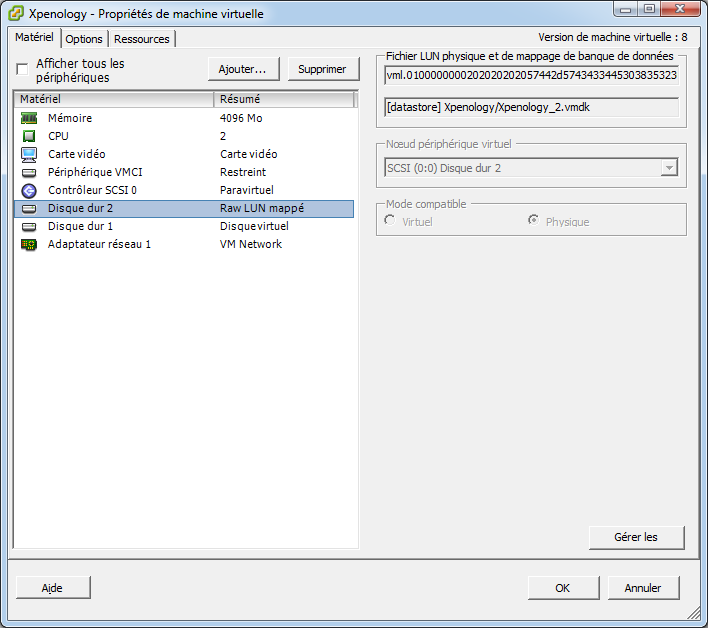Sort by the Résumé column header
This screenshot has height=628, width=708.
coord(284,99)
